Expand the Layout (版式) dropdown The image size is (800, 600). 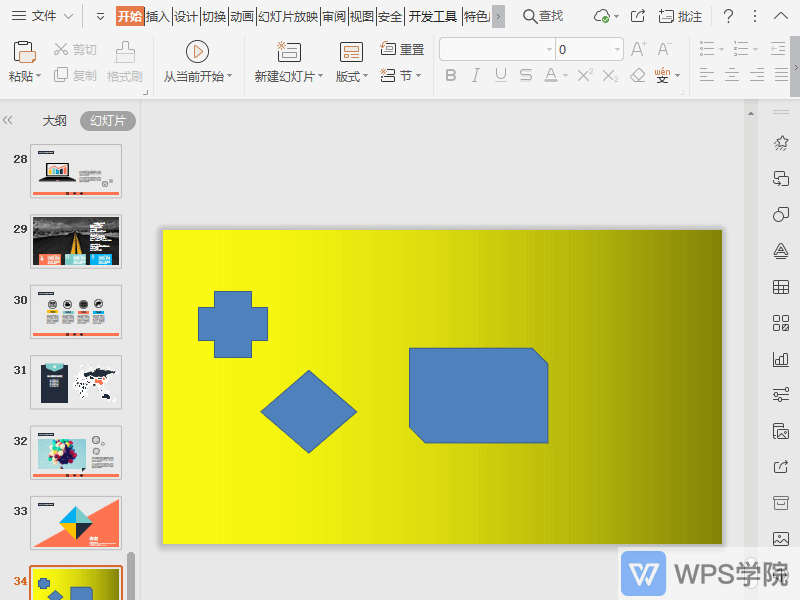(x=352, y=76)
